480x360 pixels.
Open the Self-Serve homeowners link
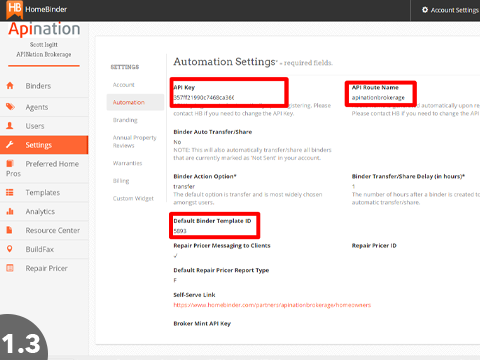pyautogui.click(x=272, y=305)
